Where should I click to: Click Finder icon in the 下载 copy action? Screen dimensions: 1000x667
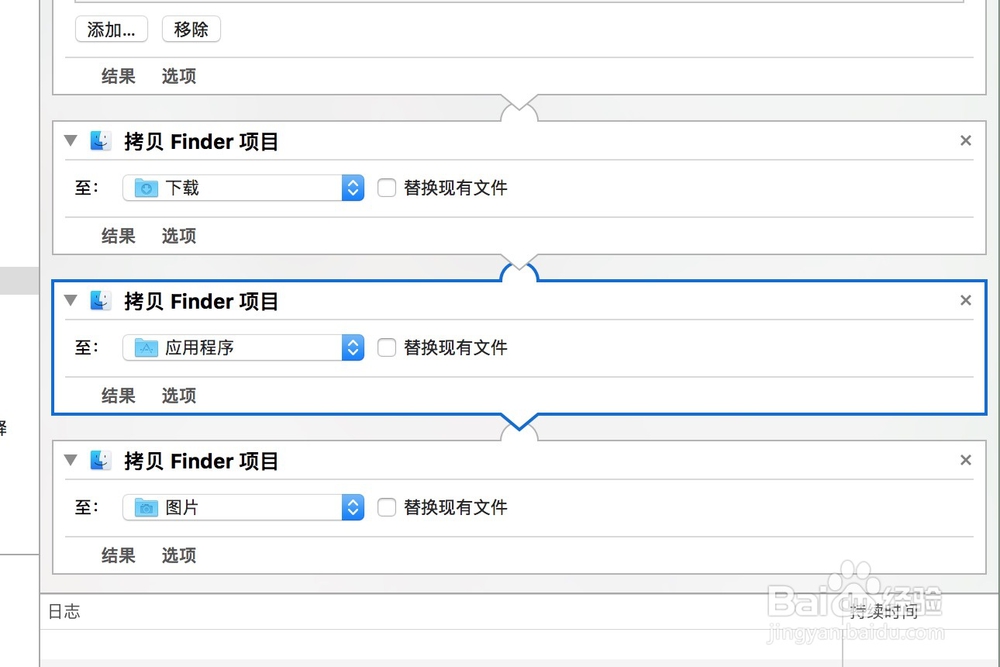[100, 141]
